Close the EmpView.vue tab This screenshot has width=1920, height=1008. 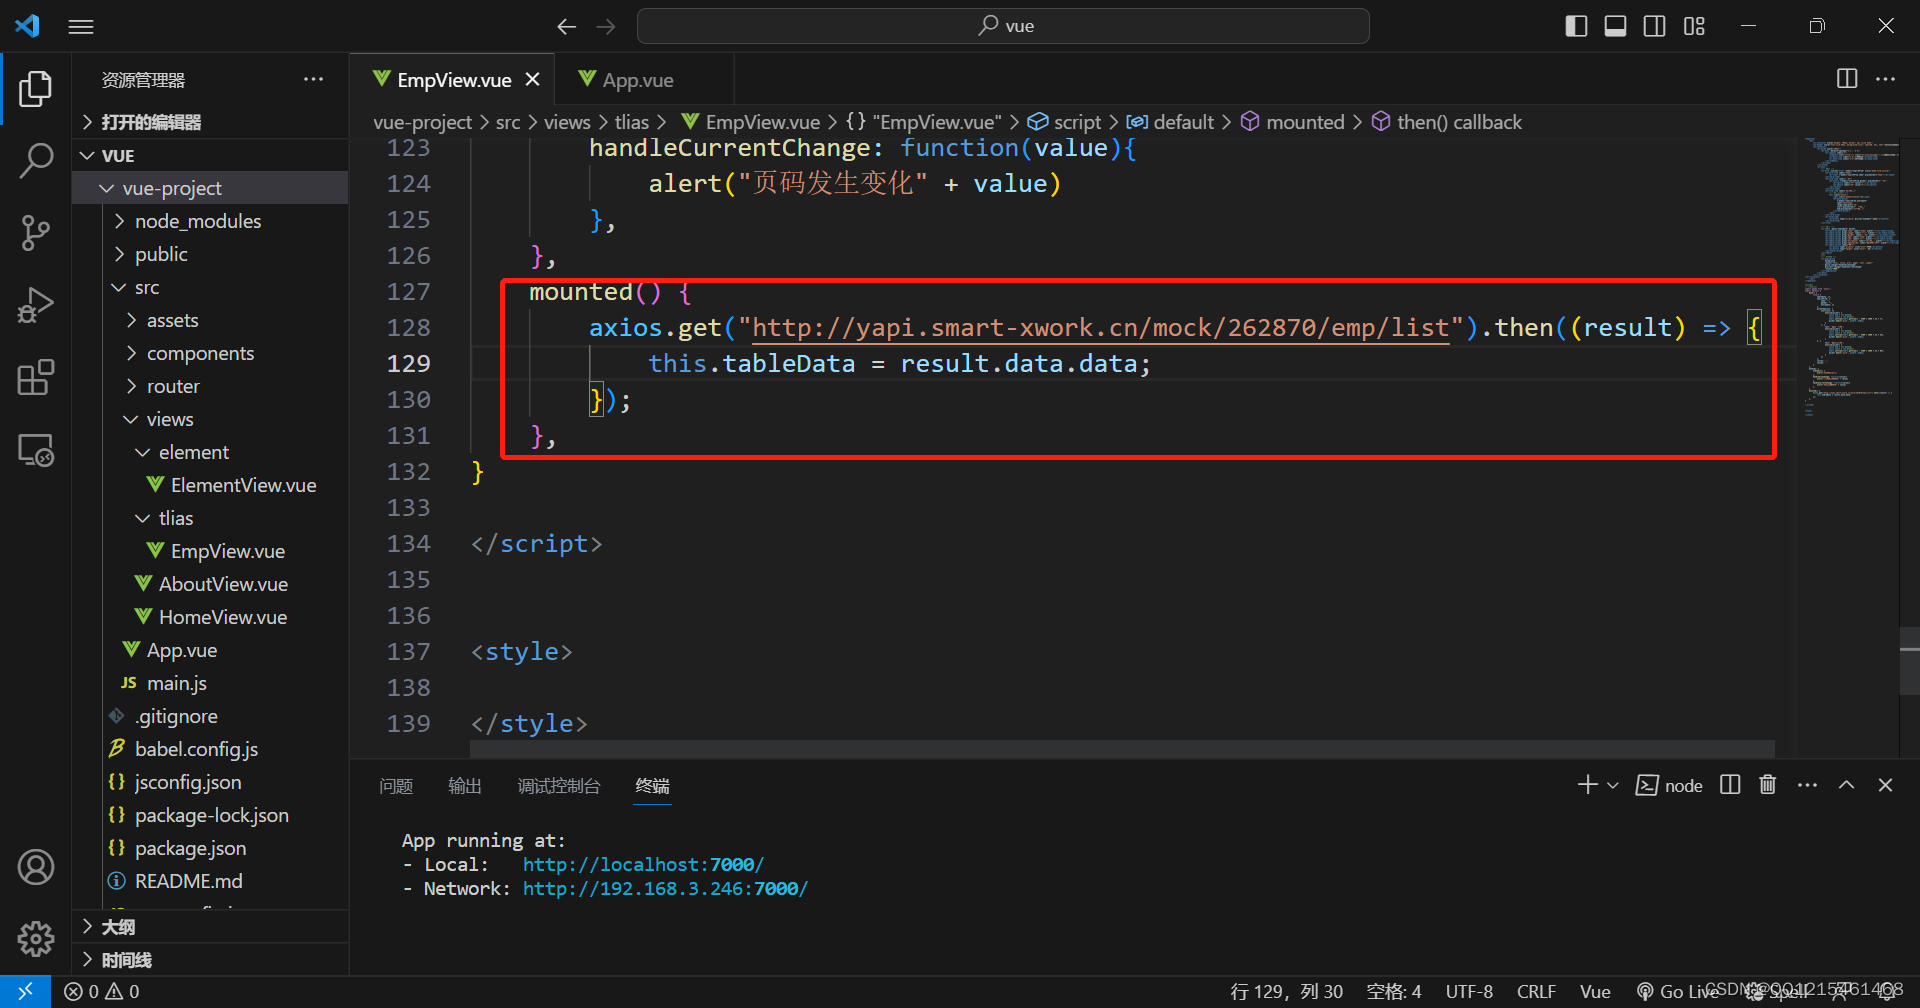pyautogui.click(x=533, y=79)
